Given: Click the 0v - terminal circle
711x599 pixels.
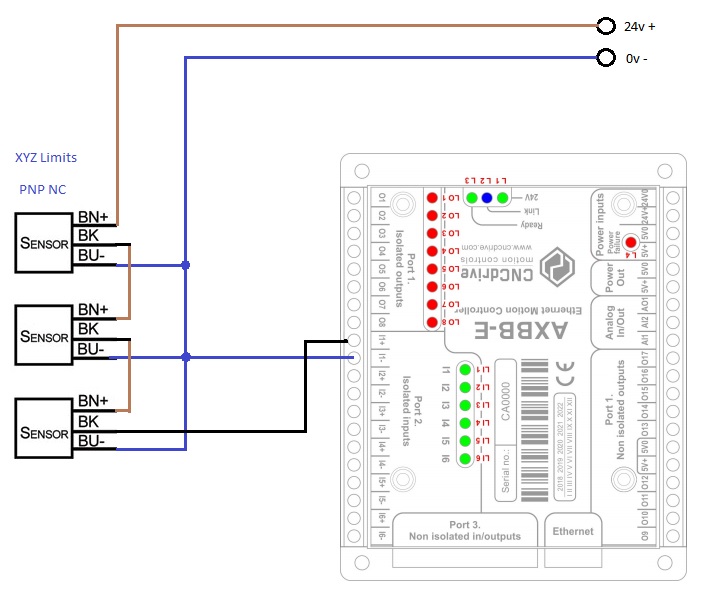Looking at the screenshot, I should [x=604, y=58].
